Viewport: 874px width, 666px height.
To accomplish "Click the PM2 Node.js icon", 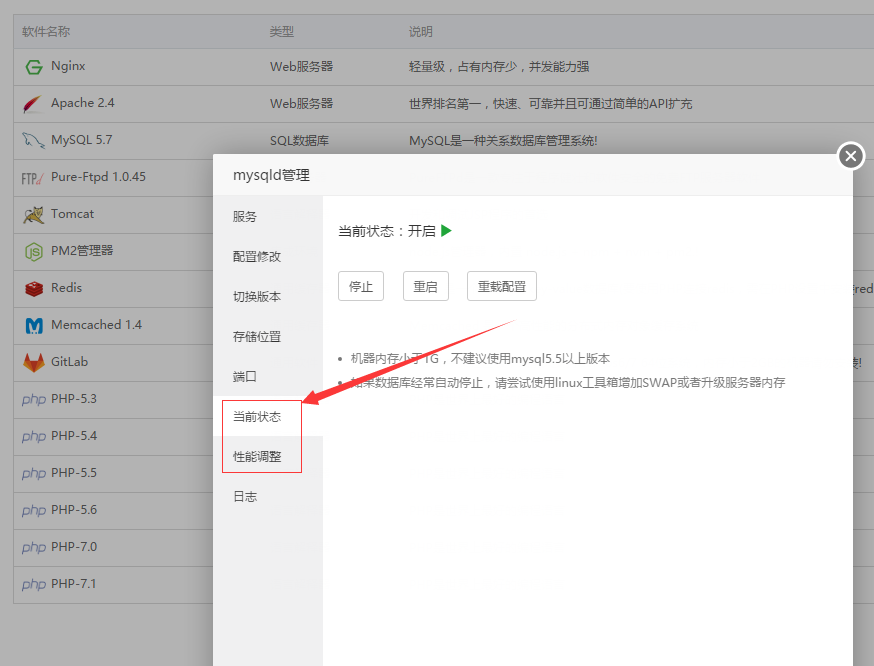I will pos(33,252).
